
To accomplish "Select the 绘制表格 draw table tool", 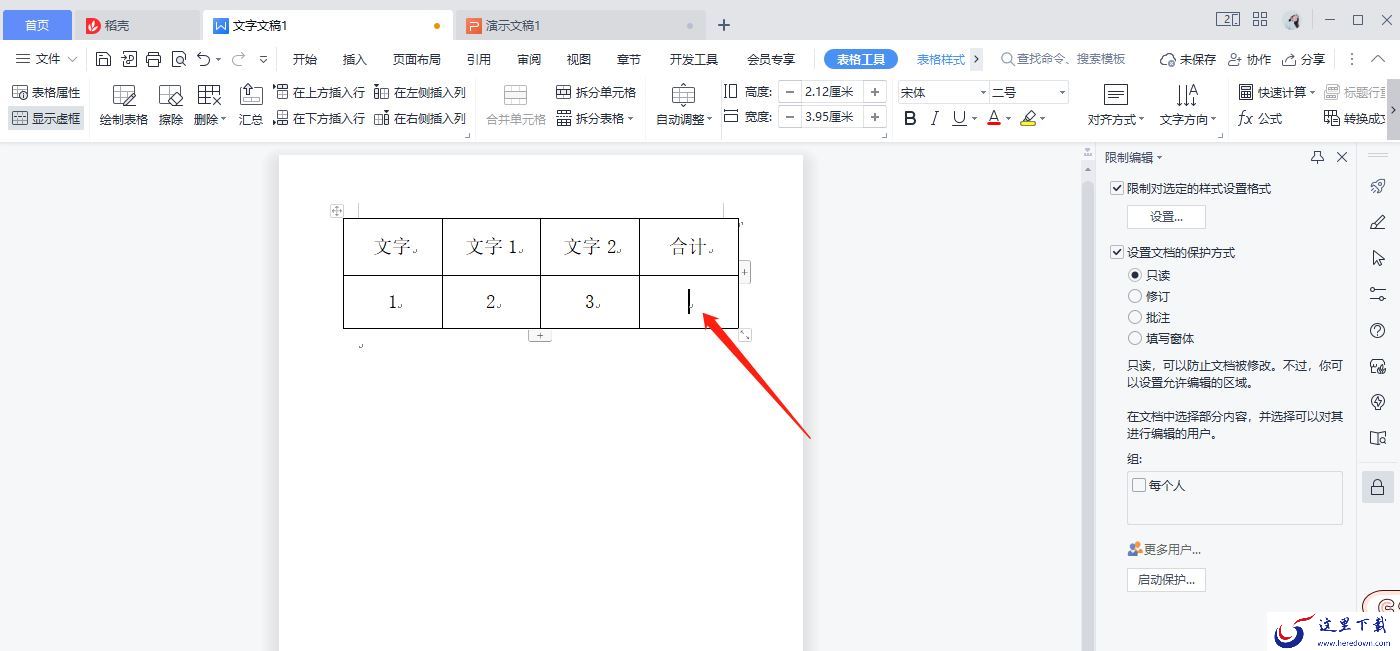I will coord(124,105).
